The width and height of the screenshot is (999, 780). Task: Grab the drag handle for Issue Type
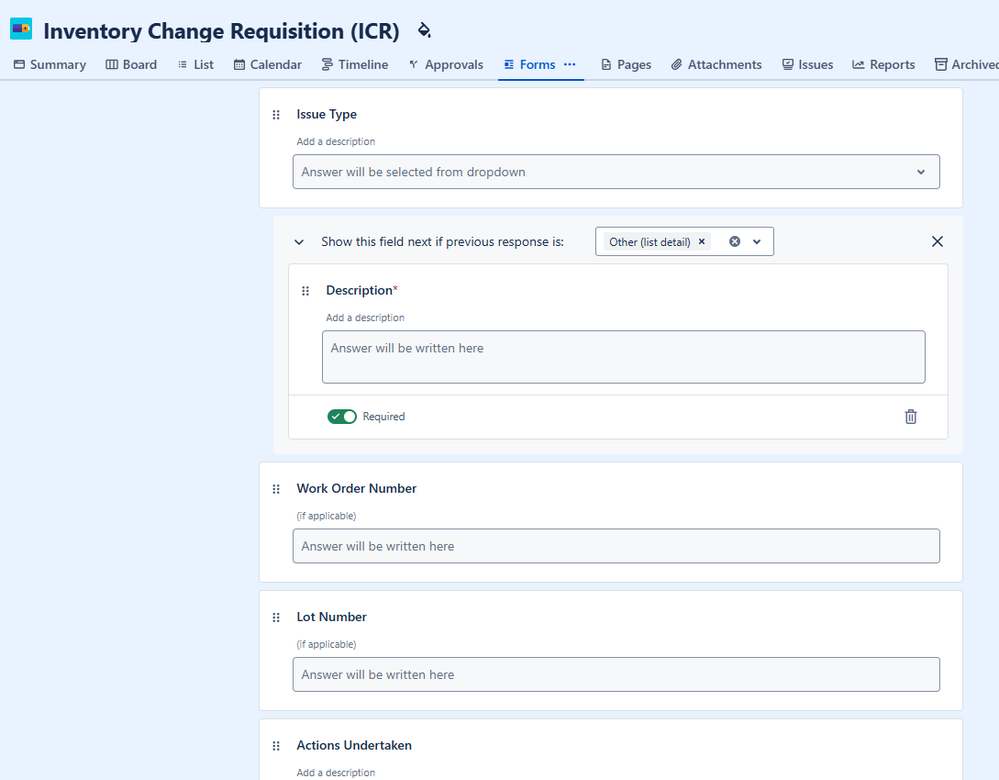(276, 115)
